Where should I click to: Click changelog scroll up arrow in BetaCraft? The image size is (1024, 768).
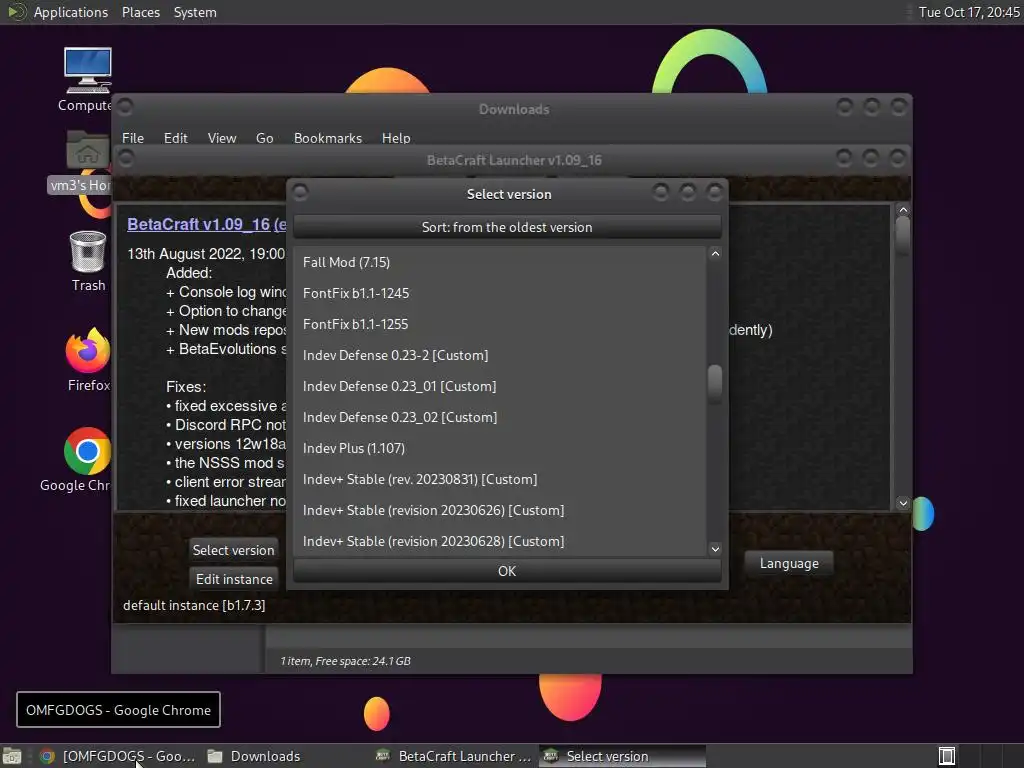click(x=903, y=210)
